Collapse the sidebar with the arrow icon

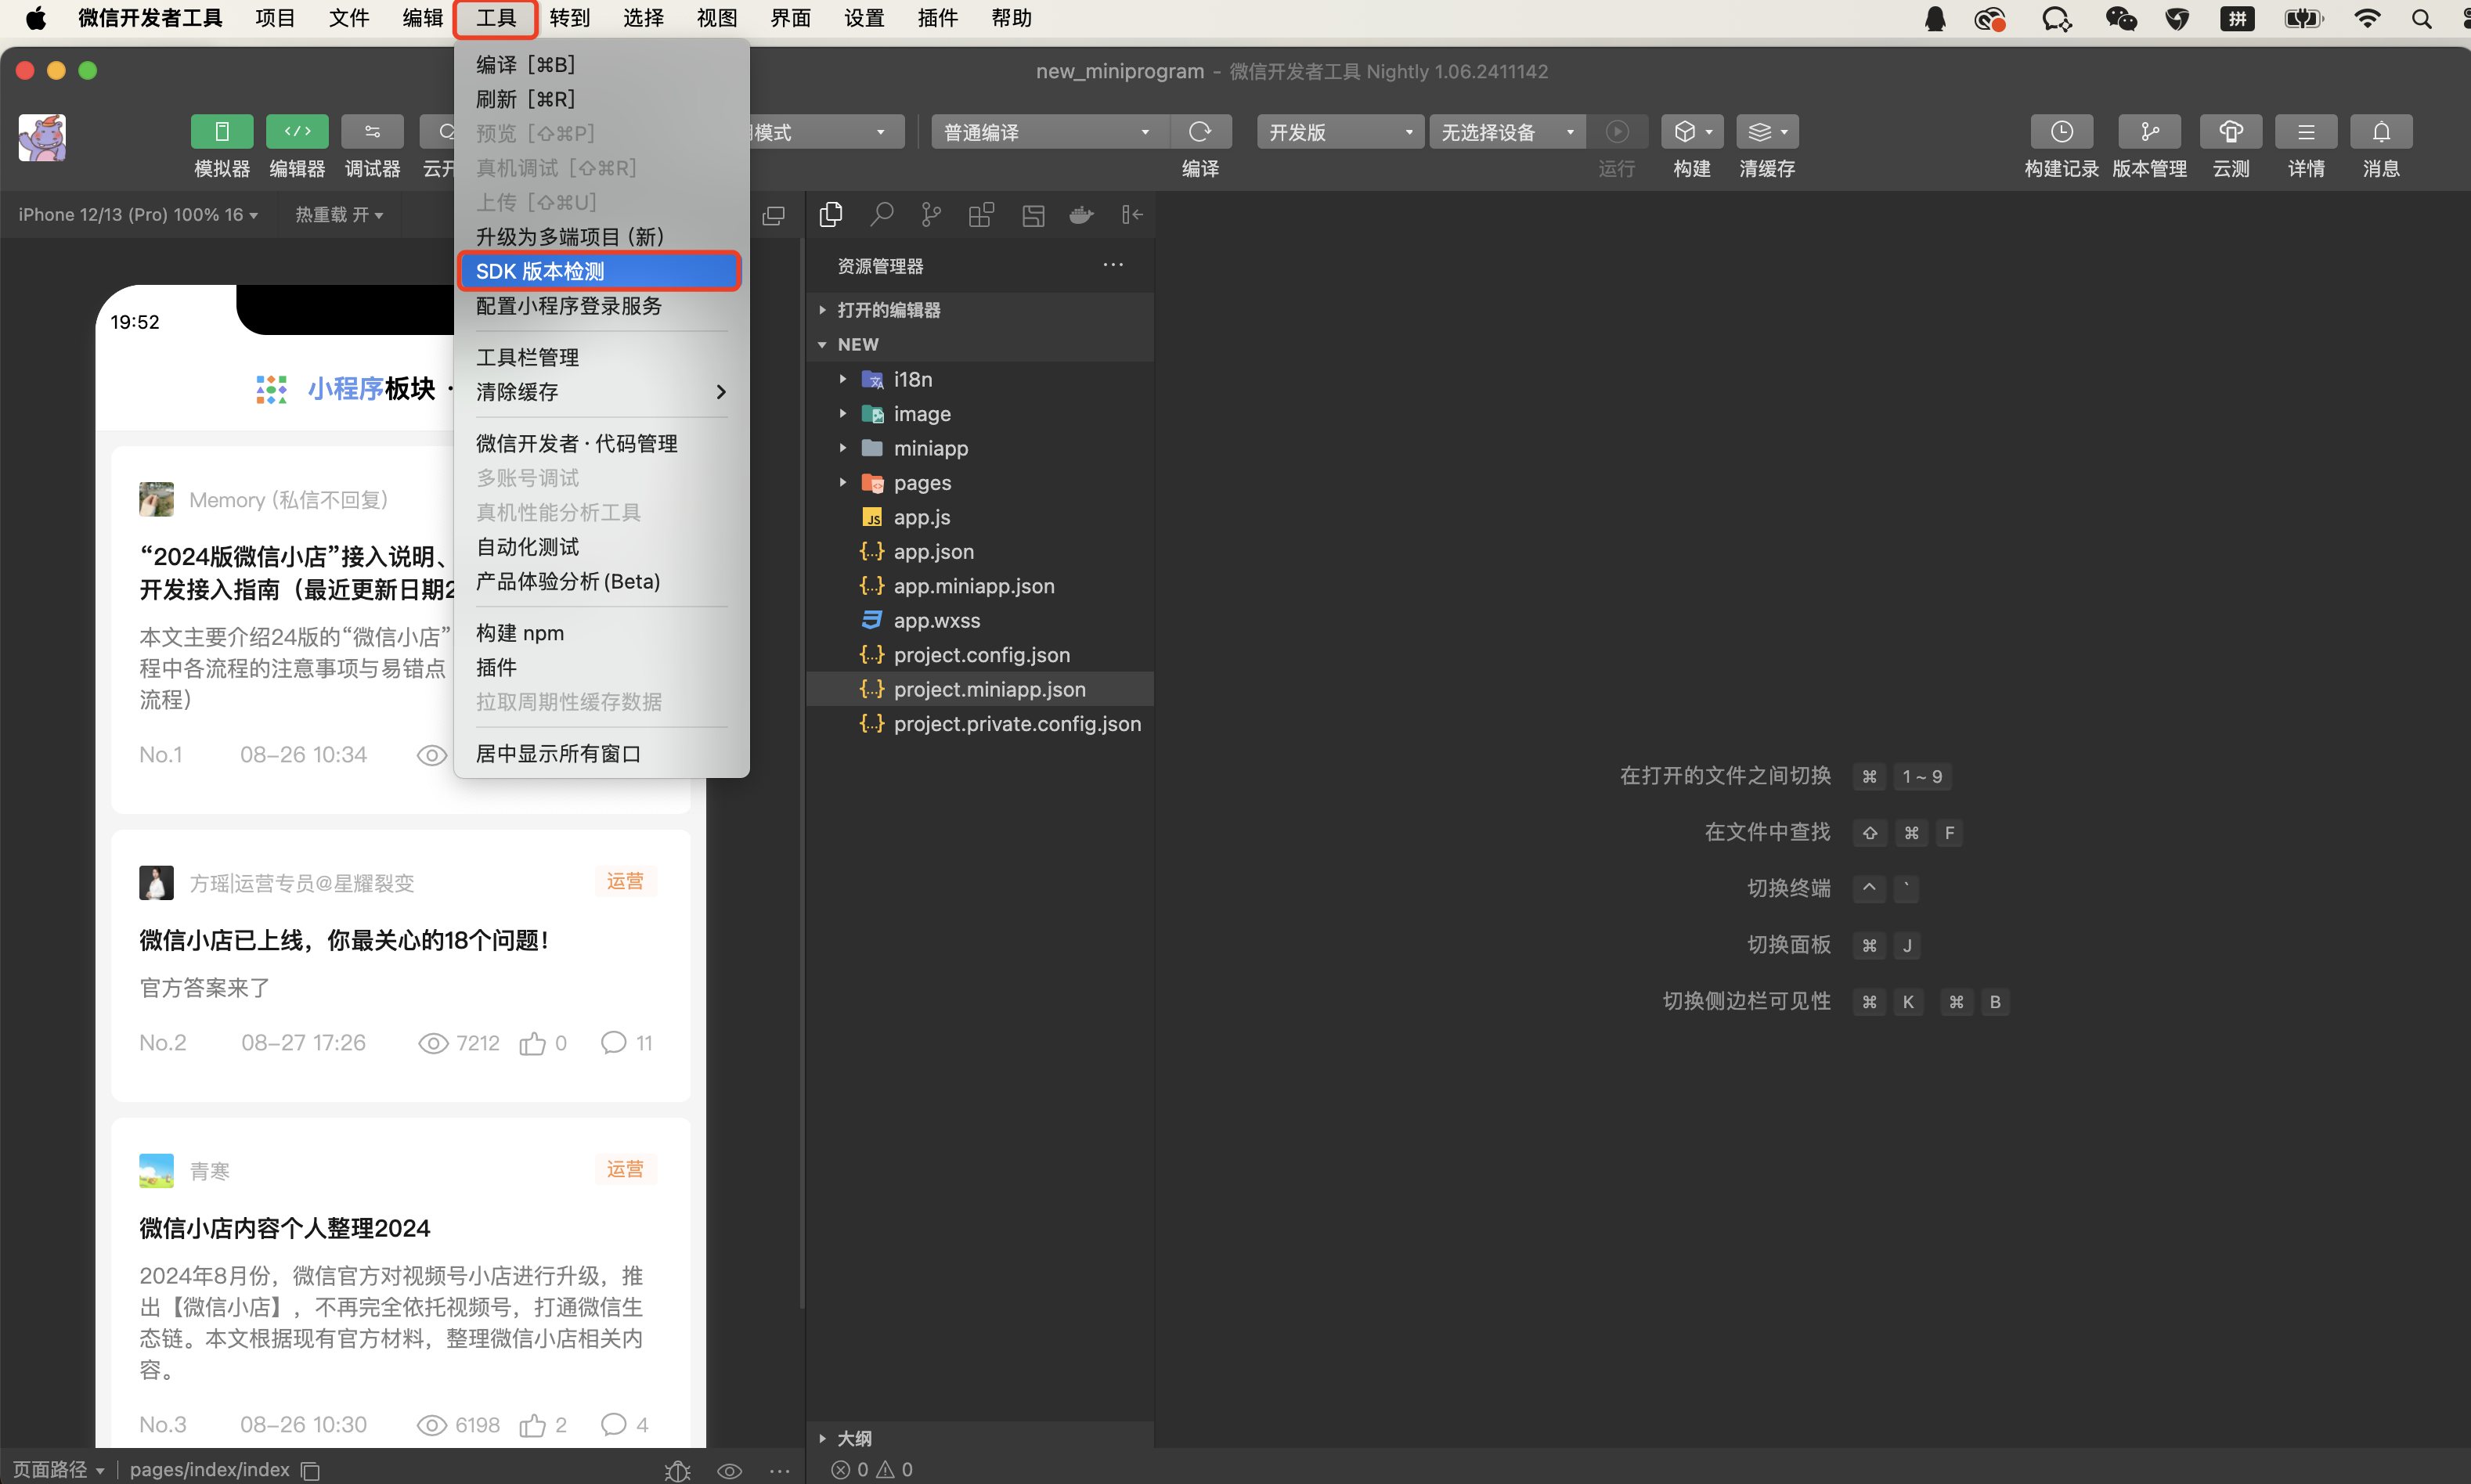tap(1132, 215)
